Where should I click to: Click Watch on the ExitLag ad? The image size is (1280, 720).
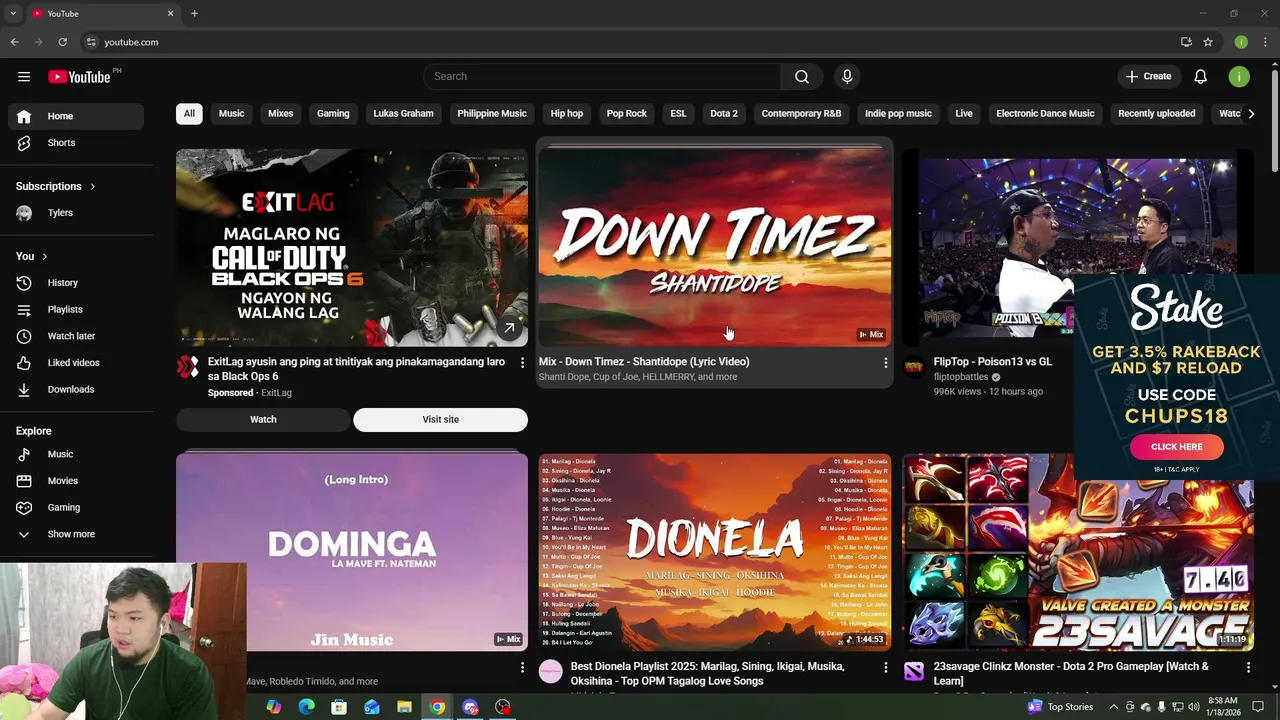(263, 419)
